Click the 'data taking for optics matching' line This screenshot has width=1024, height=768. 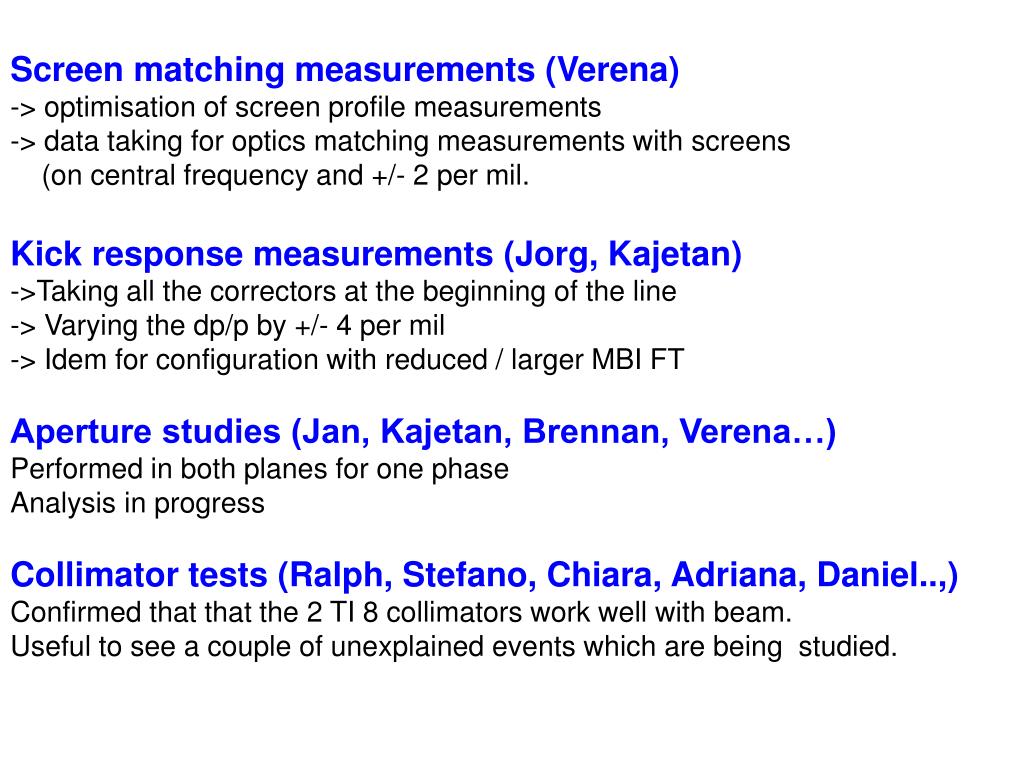coord(400,142)
